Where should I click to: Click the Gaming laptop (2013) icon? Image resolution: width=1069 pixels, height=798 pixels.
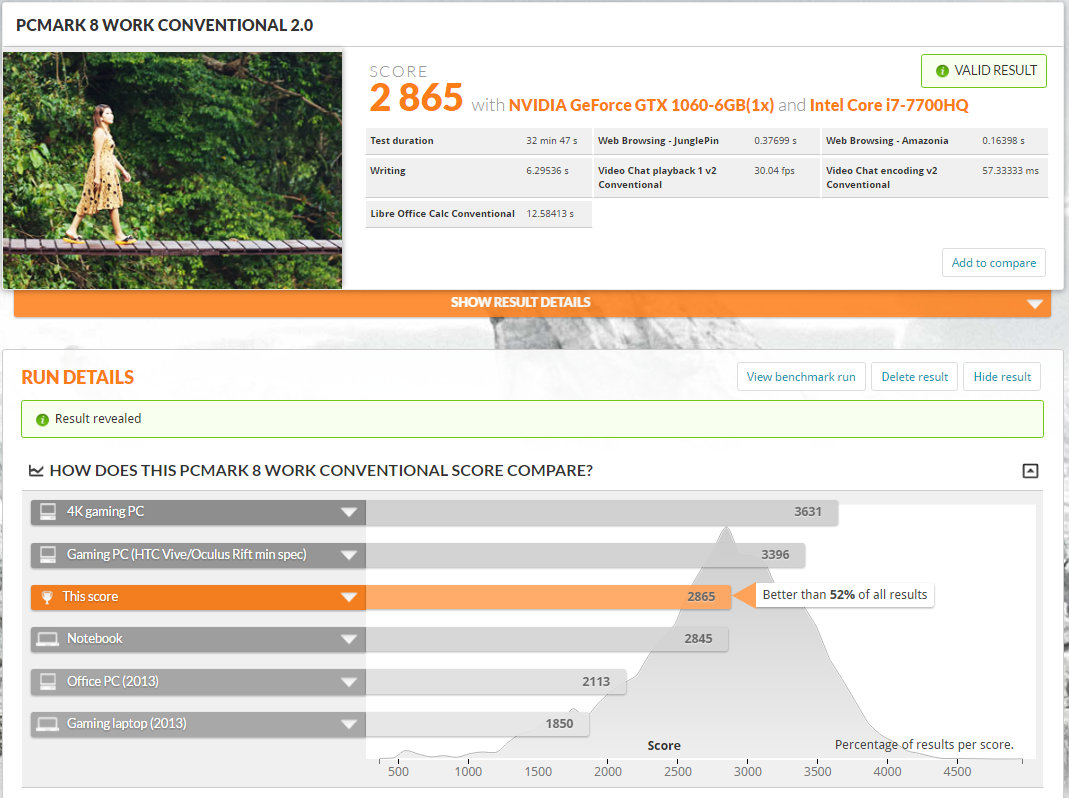[47, 724]
